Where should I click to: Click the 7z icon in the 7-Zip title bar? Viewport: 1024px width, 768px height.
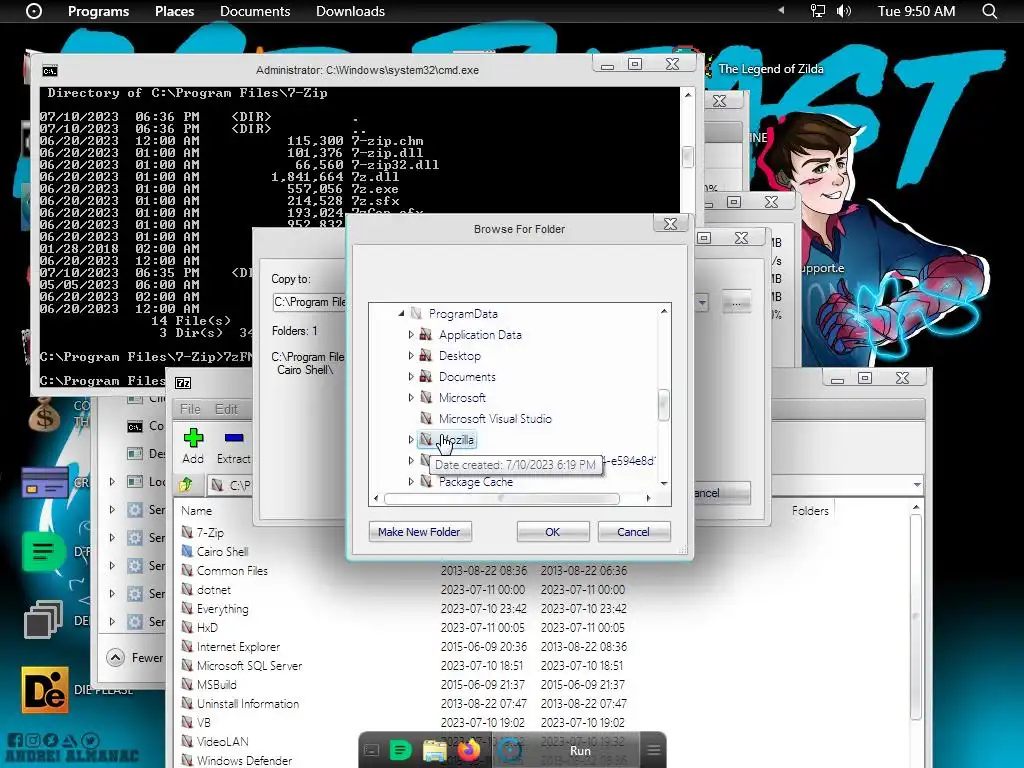point(184,383)
